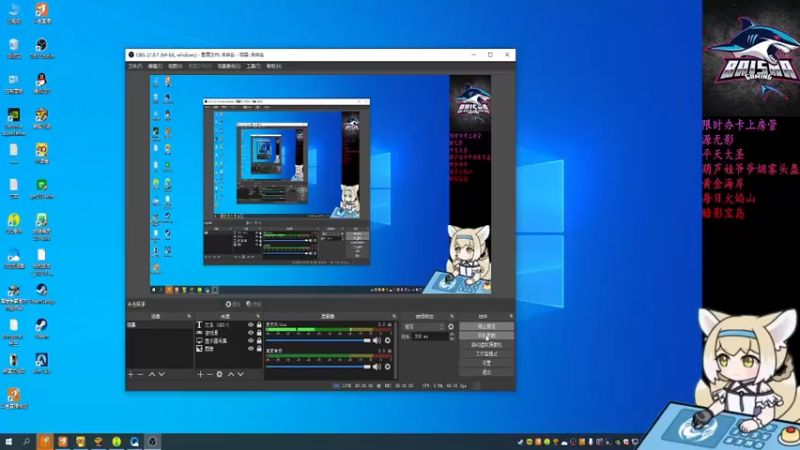Click the Start Recording button in Controls
The width and height of the screenshot is (800, 450).
click(x=486, y=336)
